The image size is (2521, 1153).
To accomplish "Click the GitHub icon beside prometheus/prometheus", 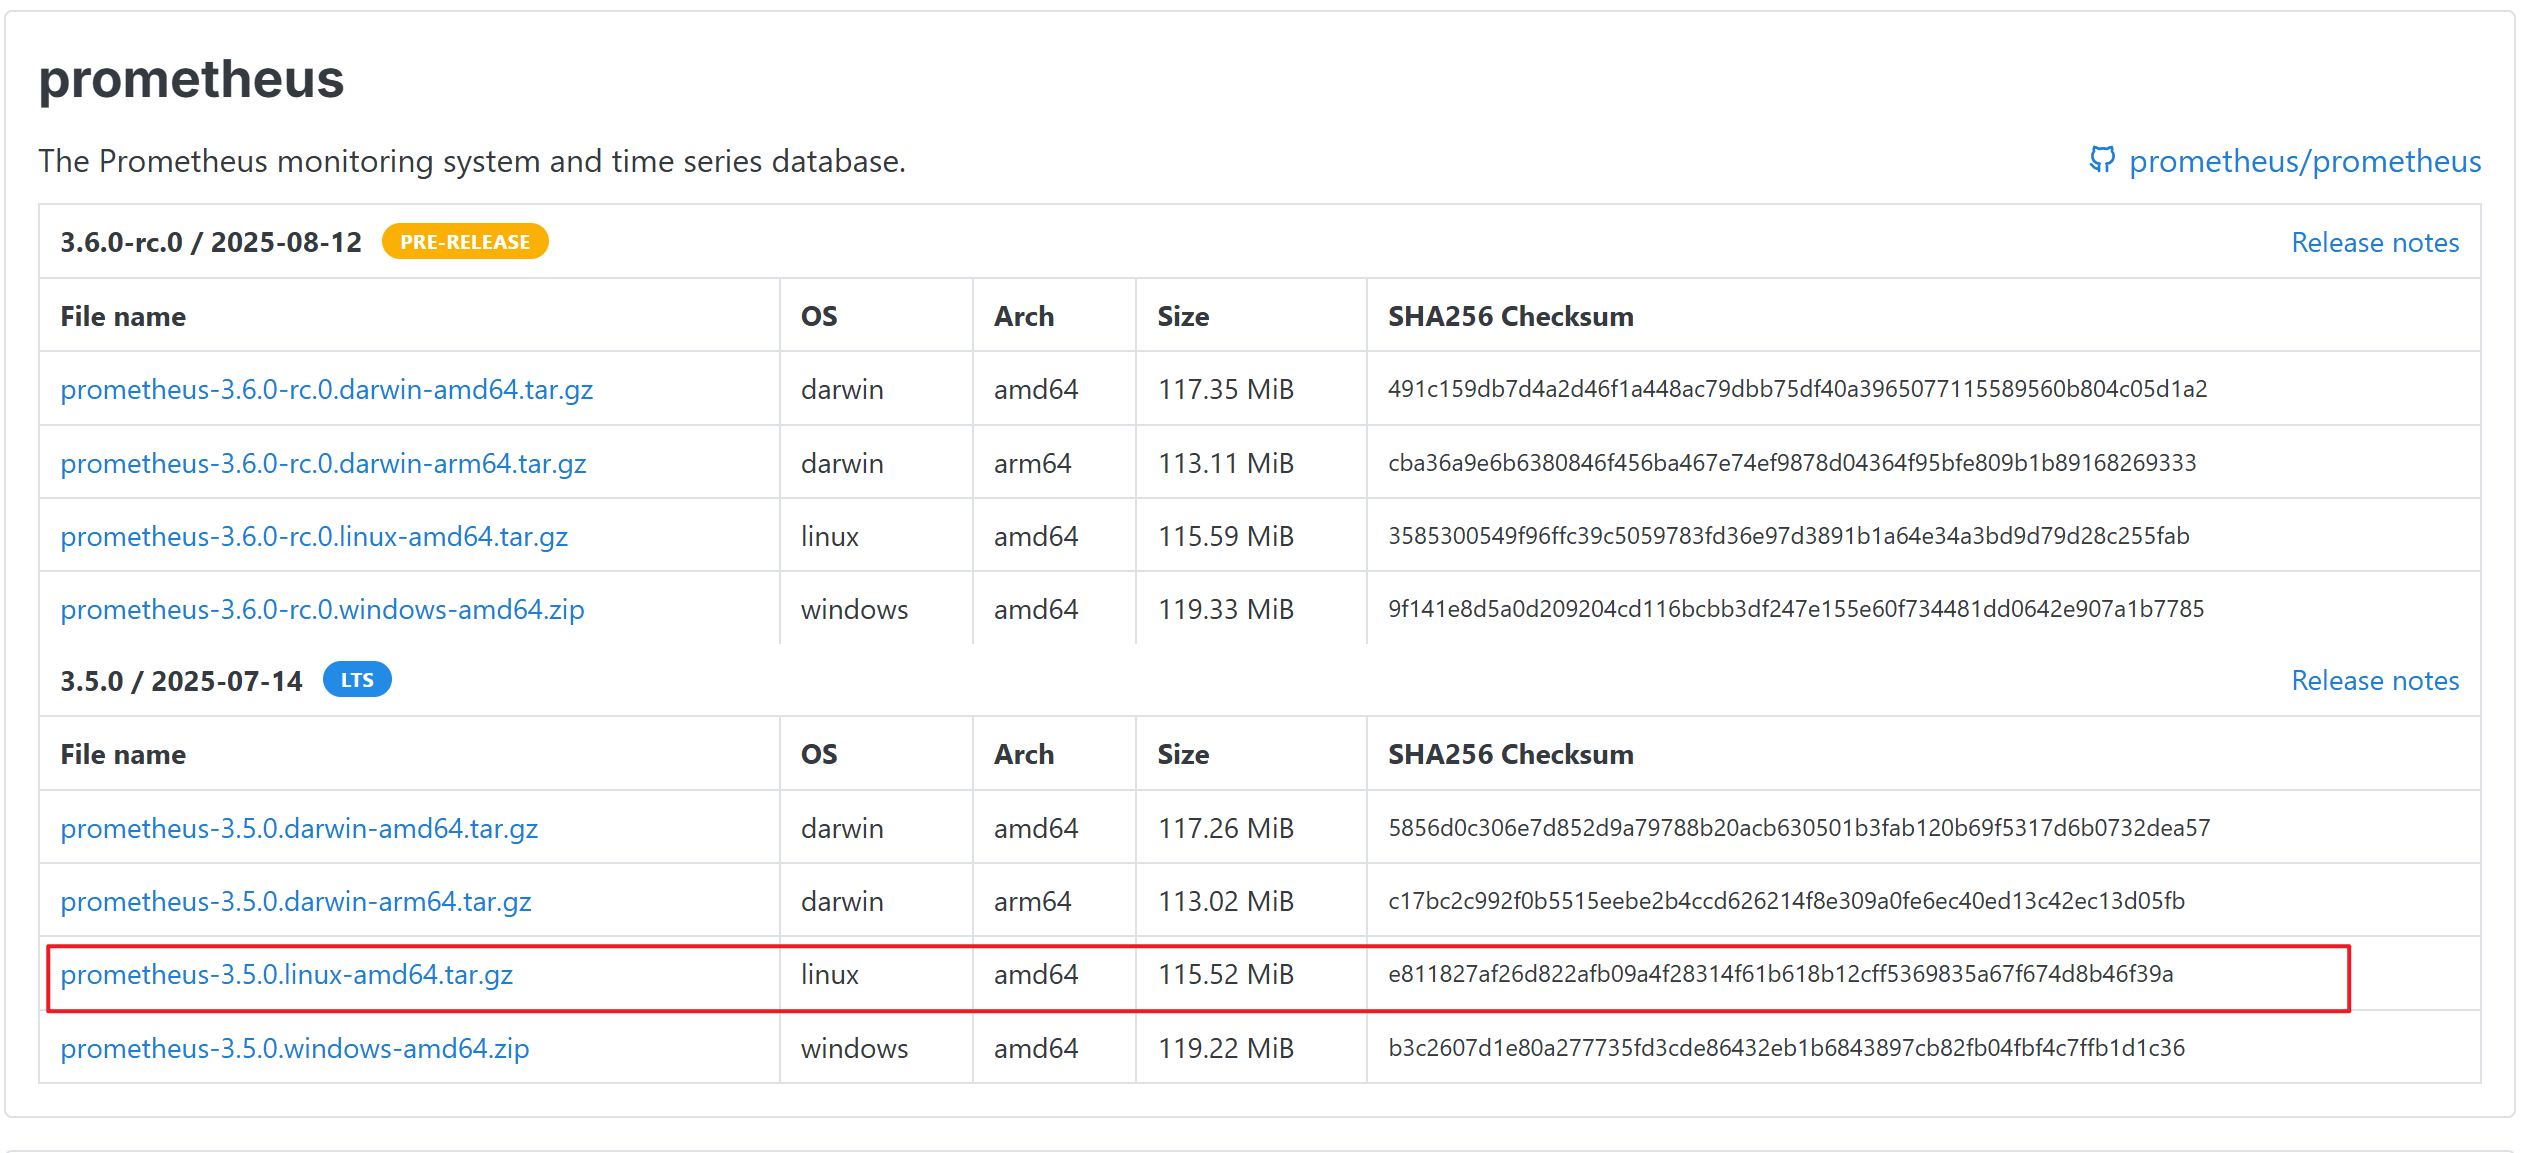I will 2102,160.
